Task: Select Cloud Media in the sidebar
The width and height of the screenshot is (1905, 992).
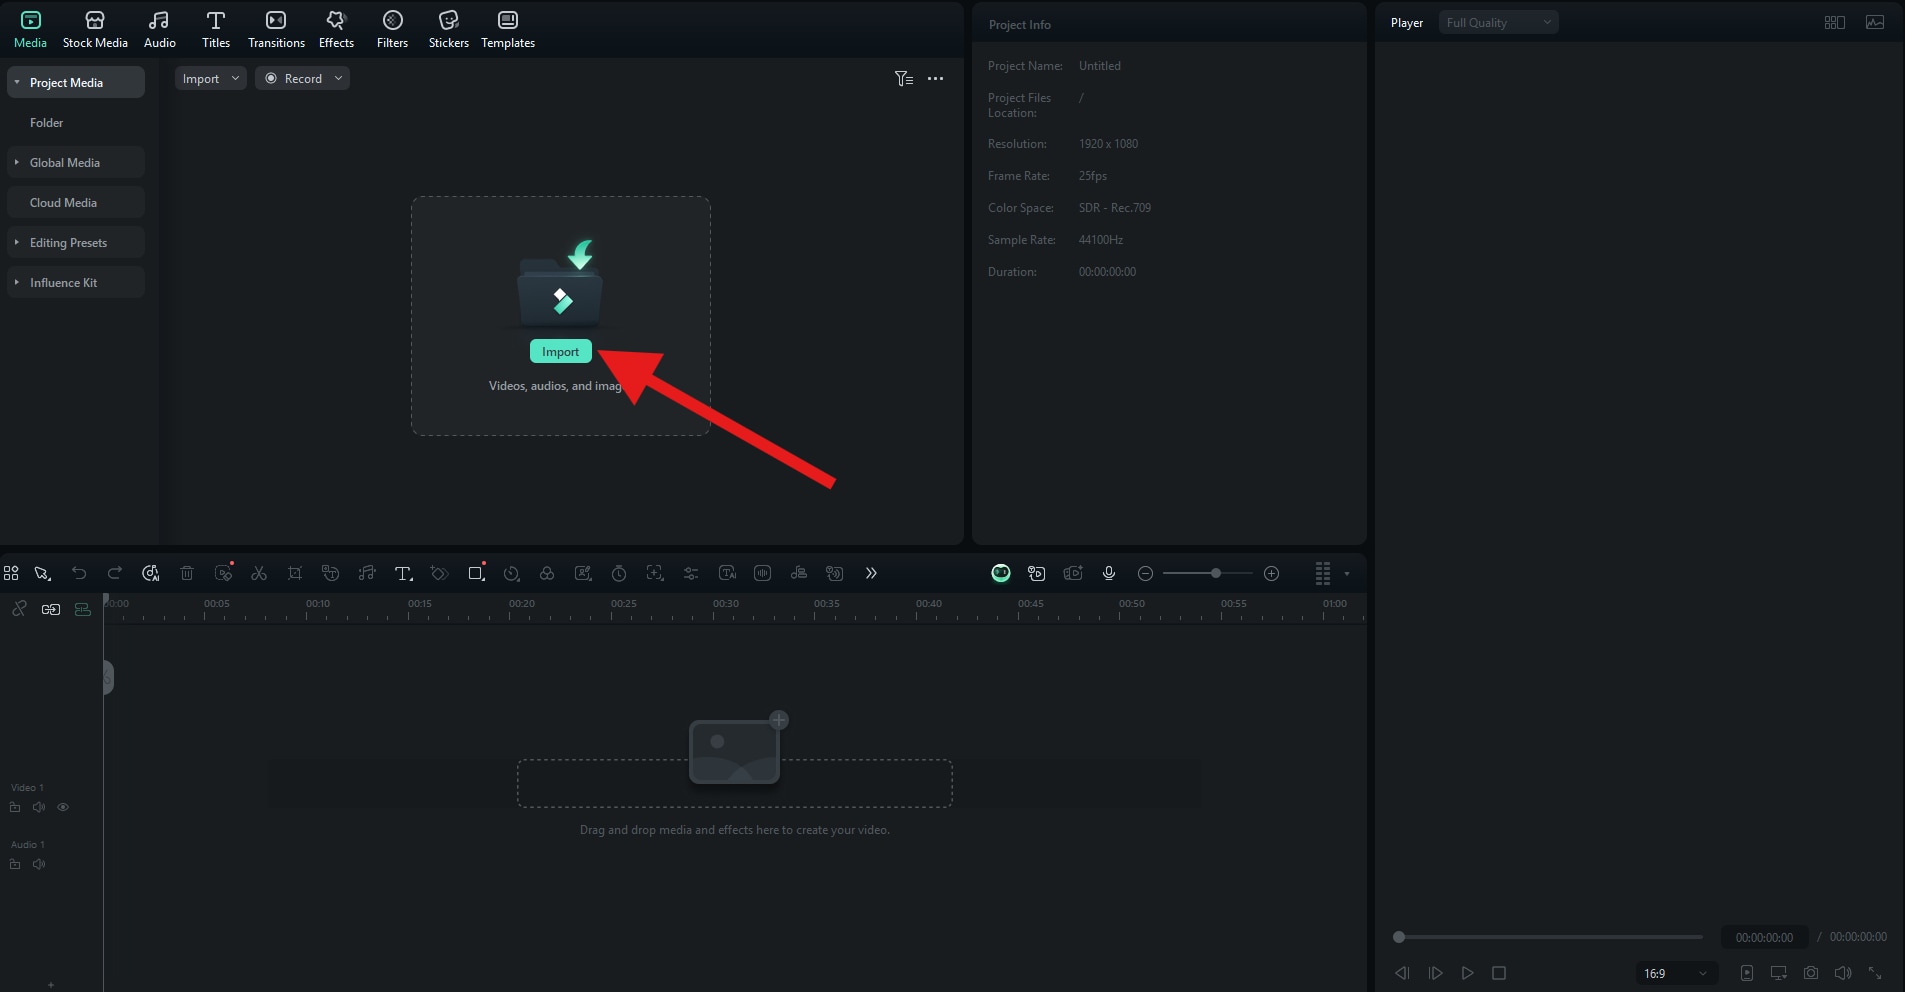Action: pos(76,202)
